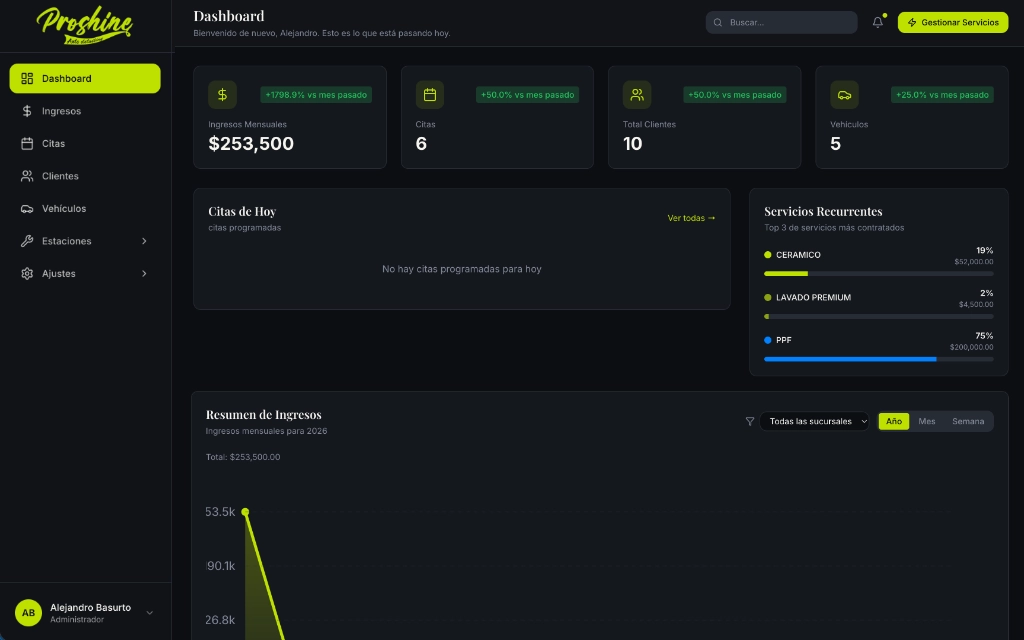Focus the Buscar search field

click(x=785, y=22)
